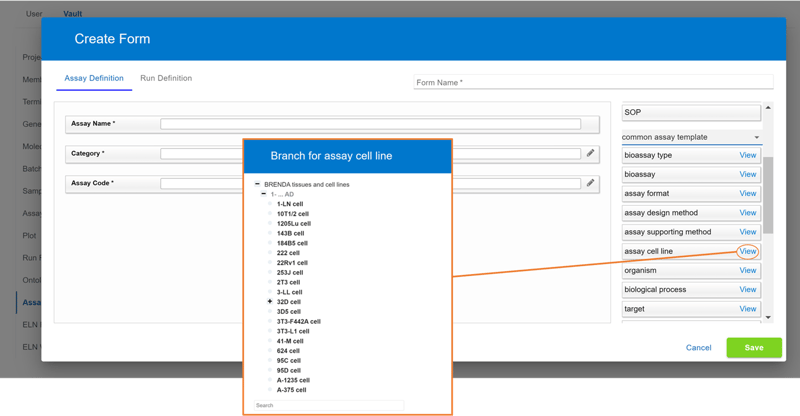Click the scroll up arrow of the template list
Viewport: 800px width, 416px height.
point(768,108)
